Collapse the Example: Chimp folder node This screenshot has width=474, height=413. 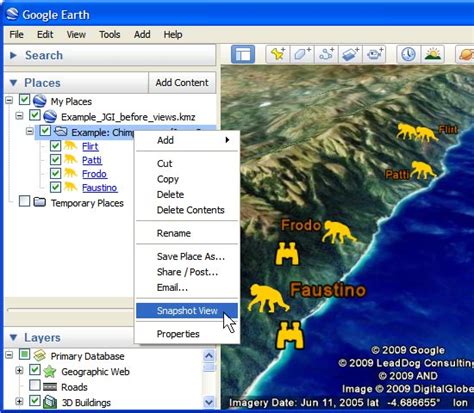point(30,131)
